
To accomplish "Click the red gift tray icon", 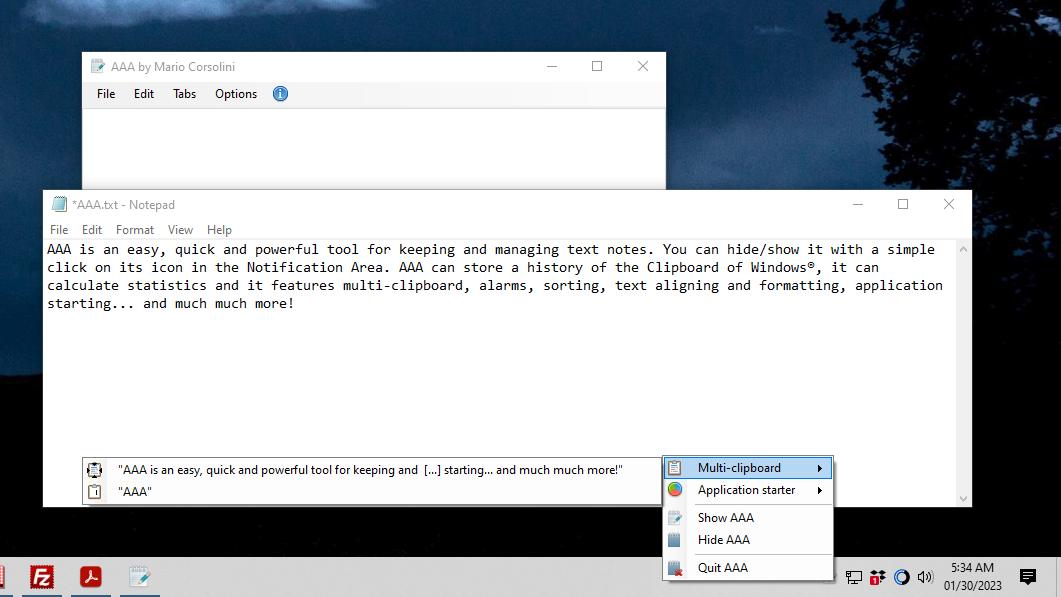I will pos(878,577).
